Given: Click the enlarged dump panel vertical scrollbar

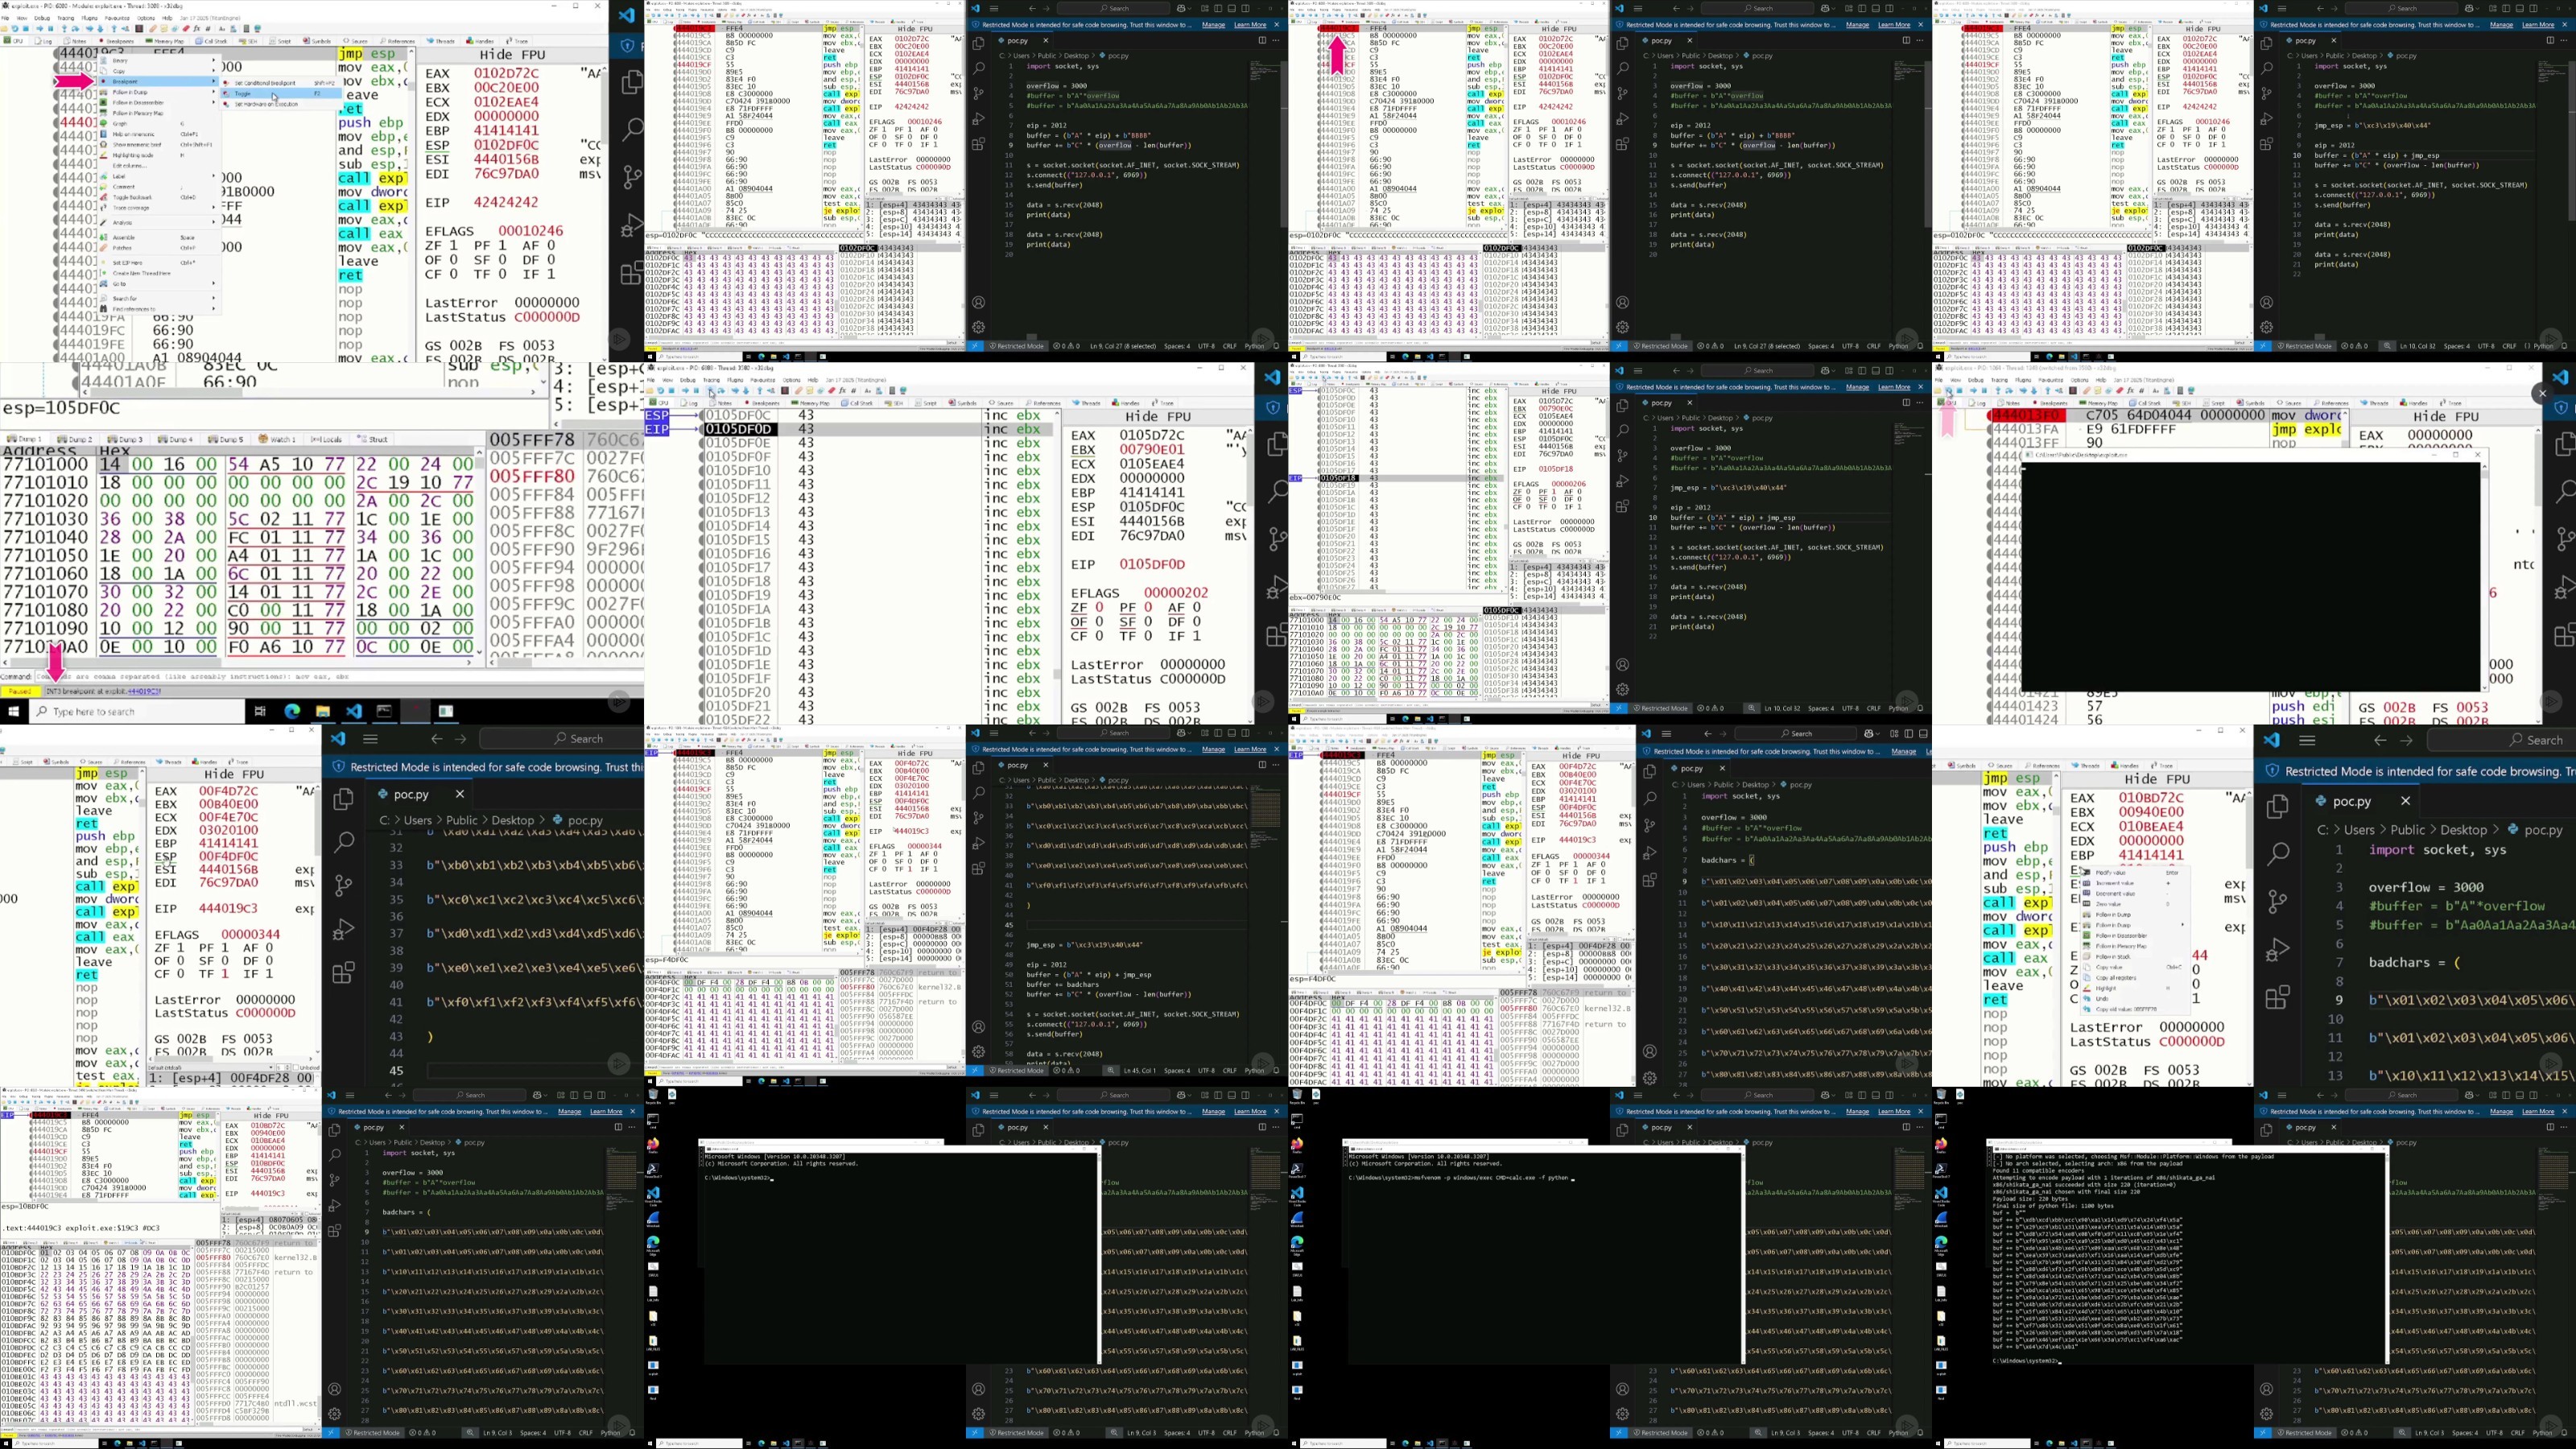Looking at the screenshot, I should tap(479, 552).
